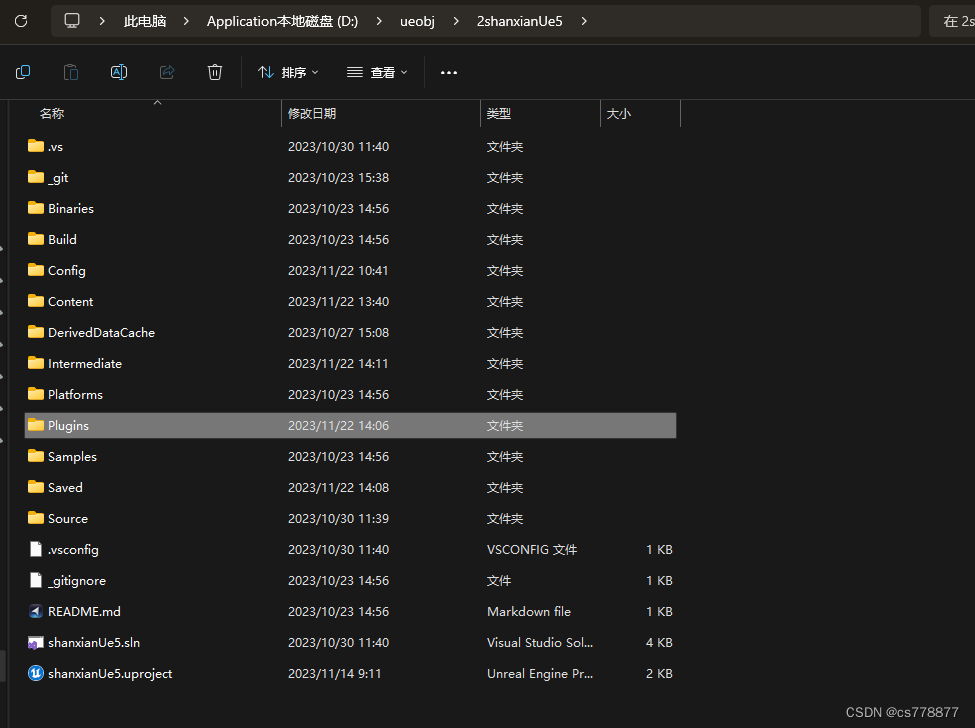Click the paste clipboard icon
Screen dimensions: 975x728
71,72
